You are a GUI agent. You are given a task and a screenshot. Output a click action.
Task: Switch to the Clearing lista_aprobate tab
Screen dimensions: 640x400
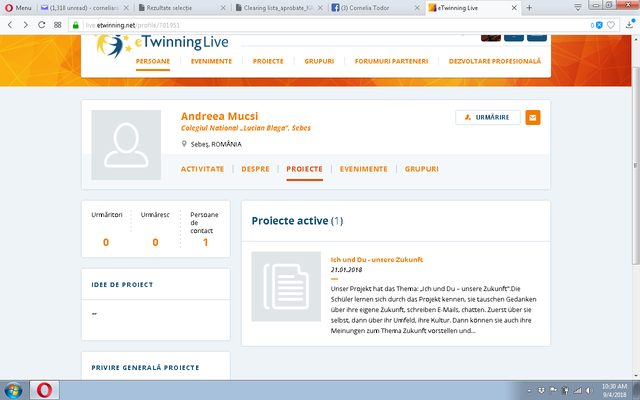[x=279, y=8]
